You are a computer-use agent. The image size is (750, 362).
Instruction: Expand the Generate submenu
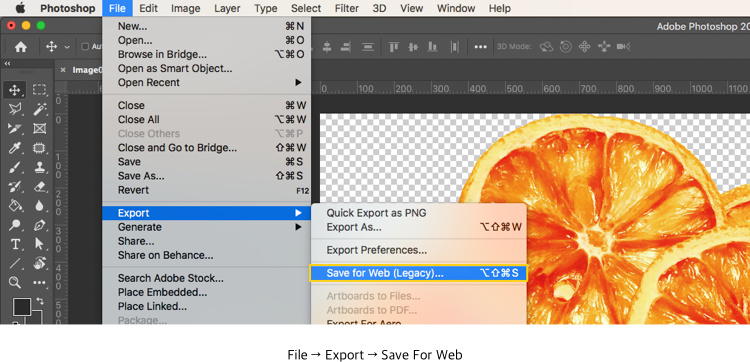click(207, 227)
